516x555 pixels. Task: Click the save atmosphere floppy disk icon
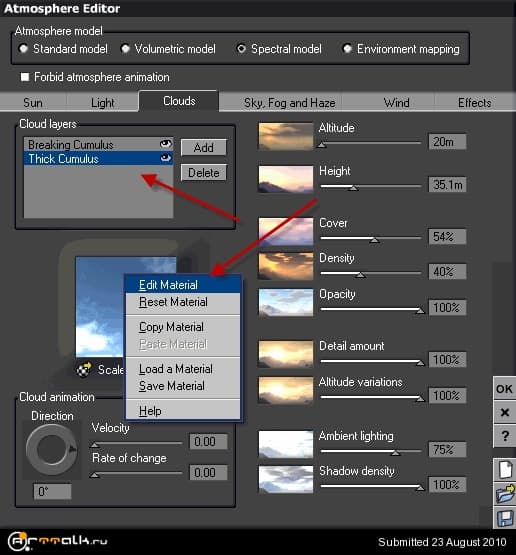pyautogui.click(x=505, y=517)
